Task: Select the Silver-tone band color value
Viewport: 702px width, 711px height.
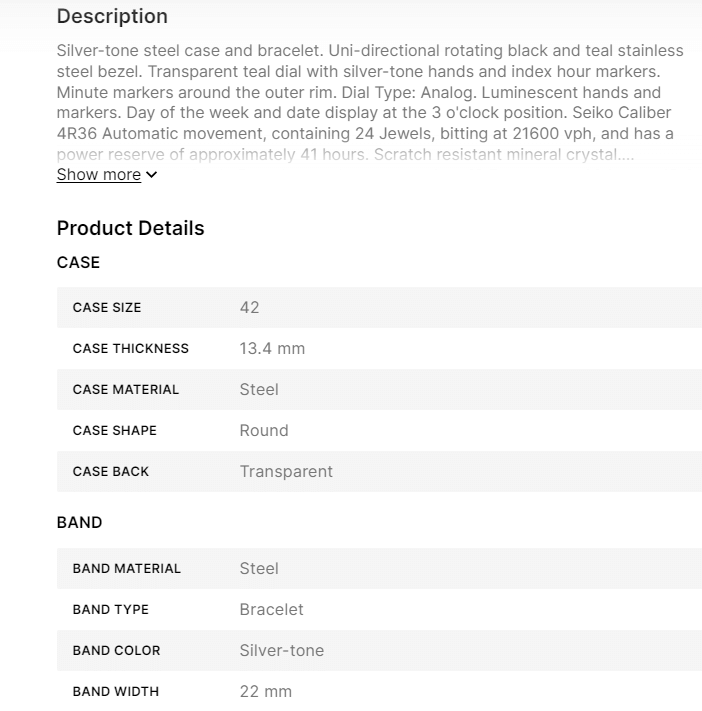Action: point(281,651)
